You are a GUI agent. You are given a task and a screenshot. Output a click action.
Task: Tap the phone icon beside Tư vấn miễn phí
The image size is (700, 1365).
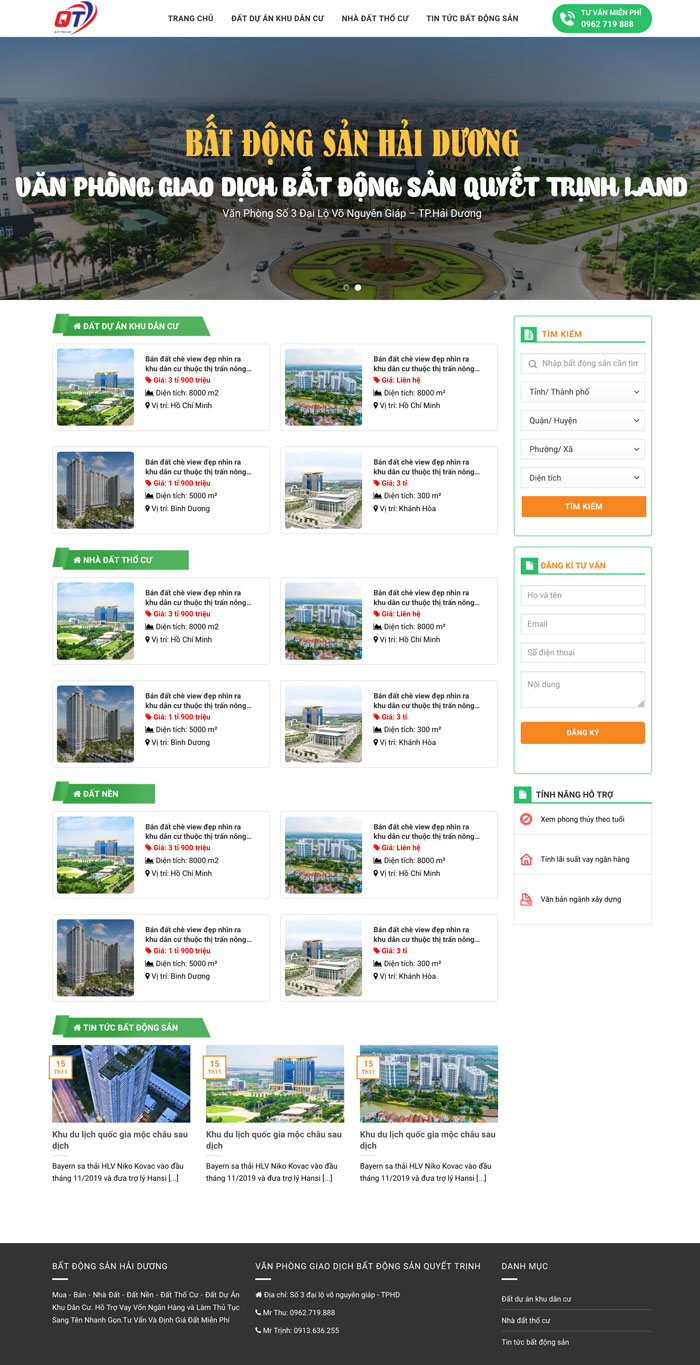[568, 18]
